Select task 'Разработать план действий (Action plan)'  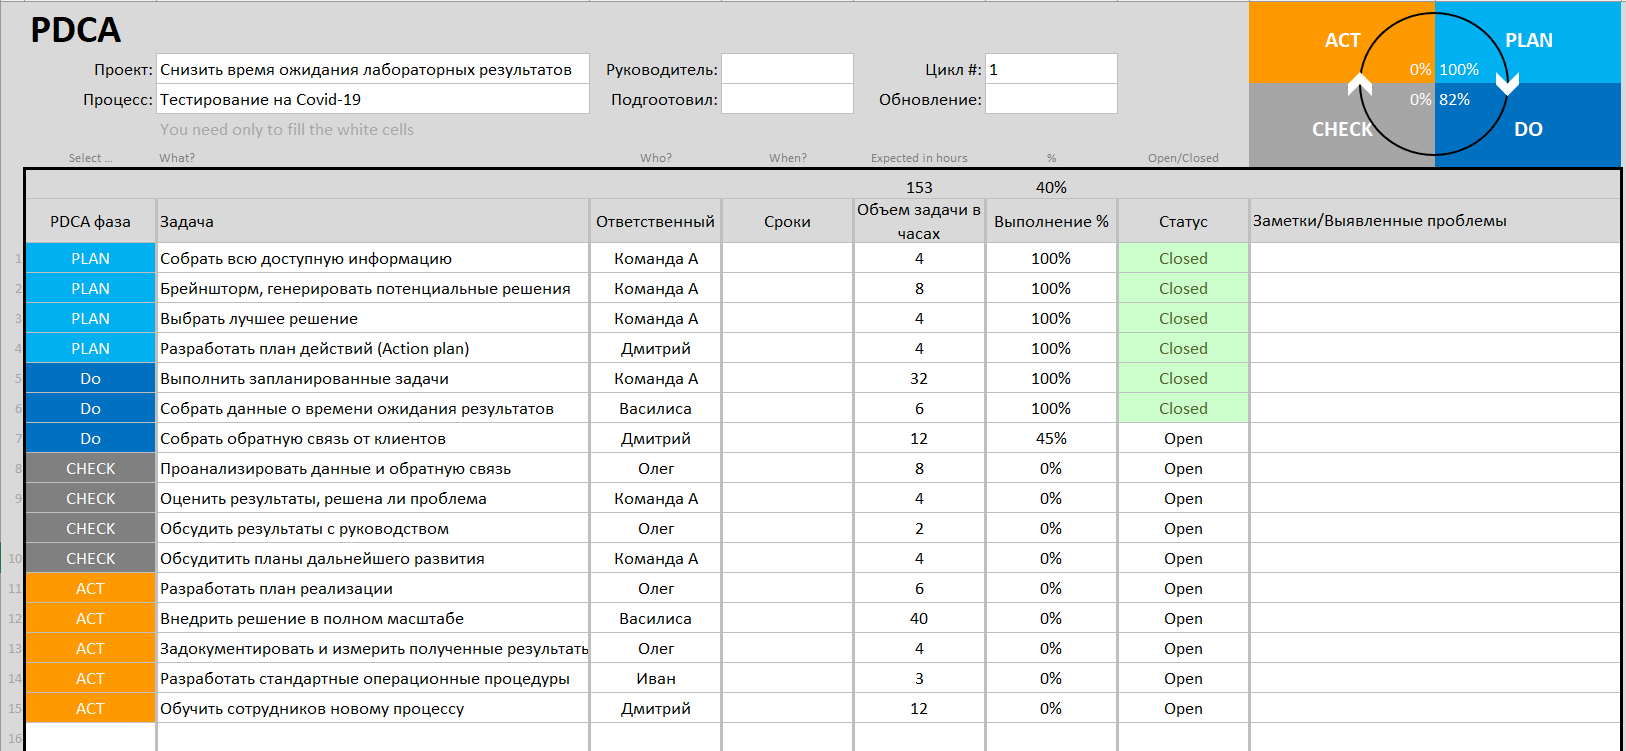[373, 348]
